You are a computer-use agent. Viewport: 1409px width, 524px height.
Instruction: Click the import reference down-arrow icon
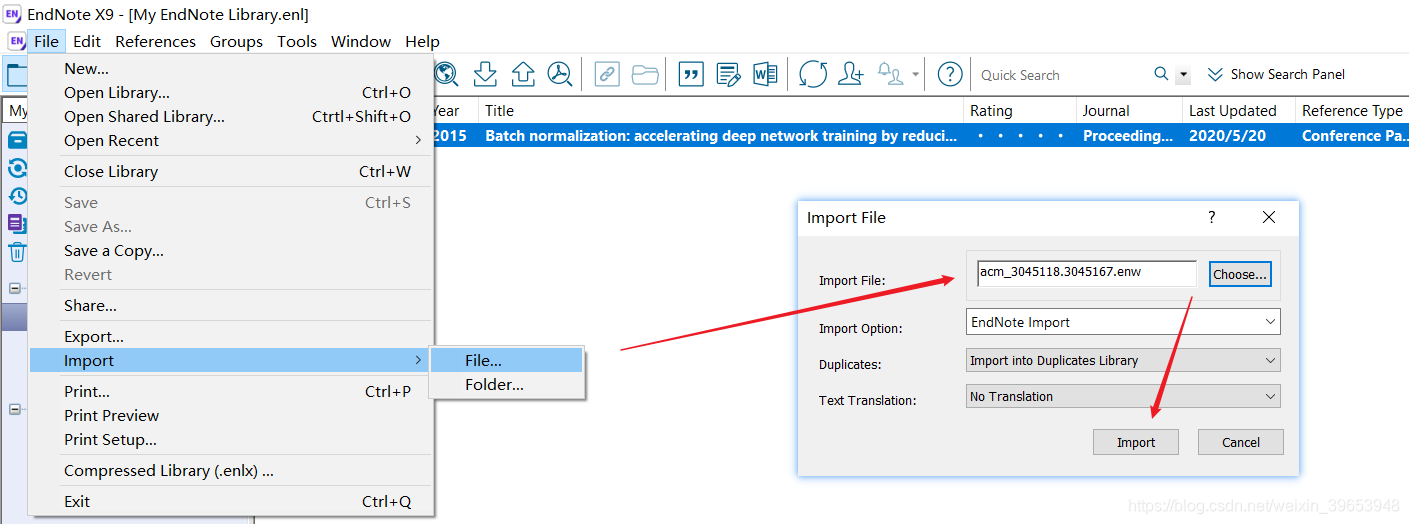[x=485, y=74]
